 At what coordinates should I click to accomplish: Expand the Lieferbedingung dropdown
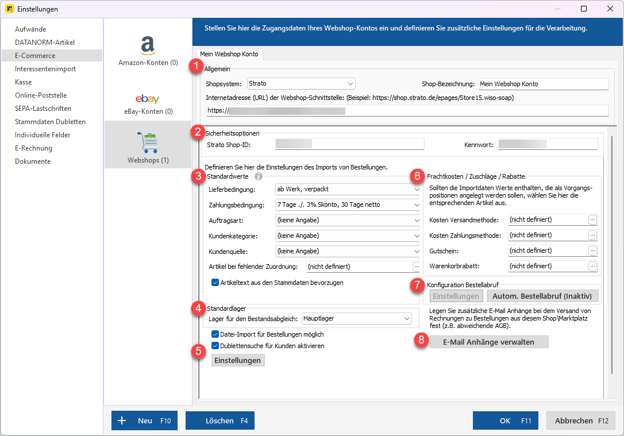click(347, 189)
